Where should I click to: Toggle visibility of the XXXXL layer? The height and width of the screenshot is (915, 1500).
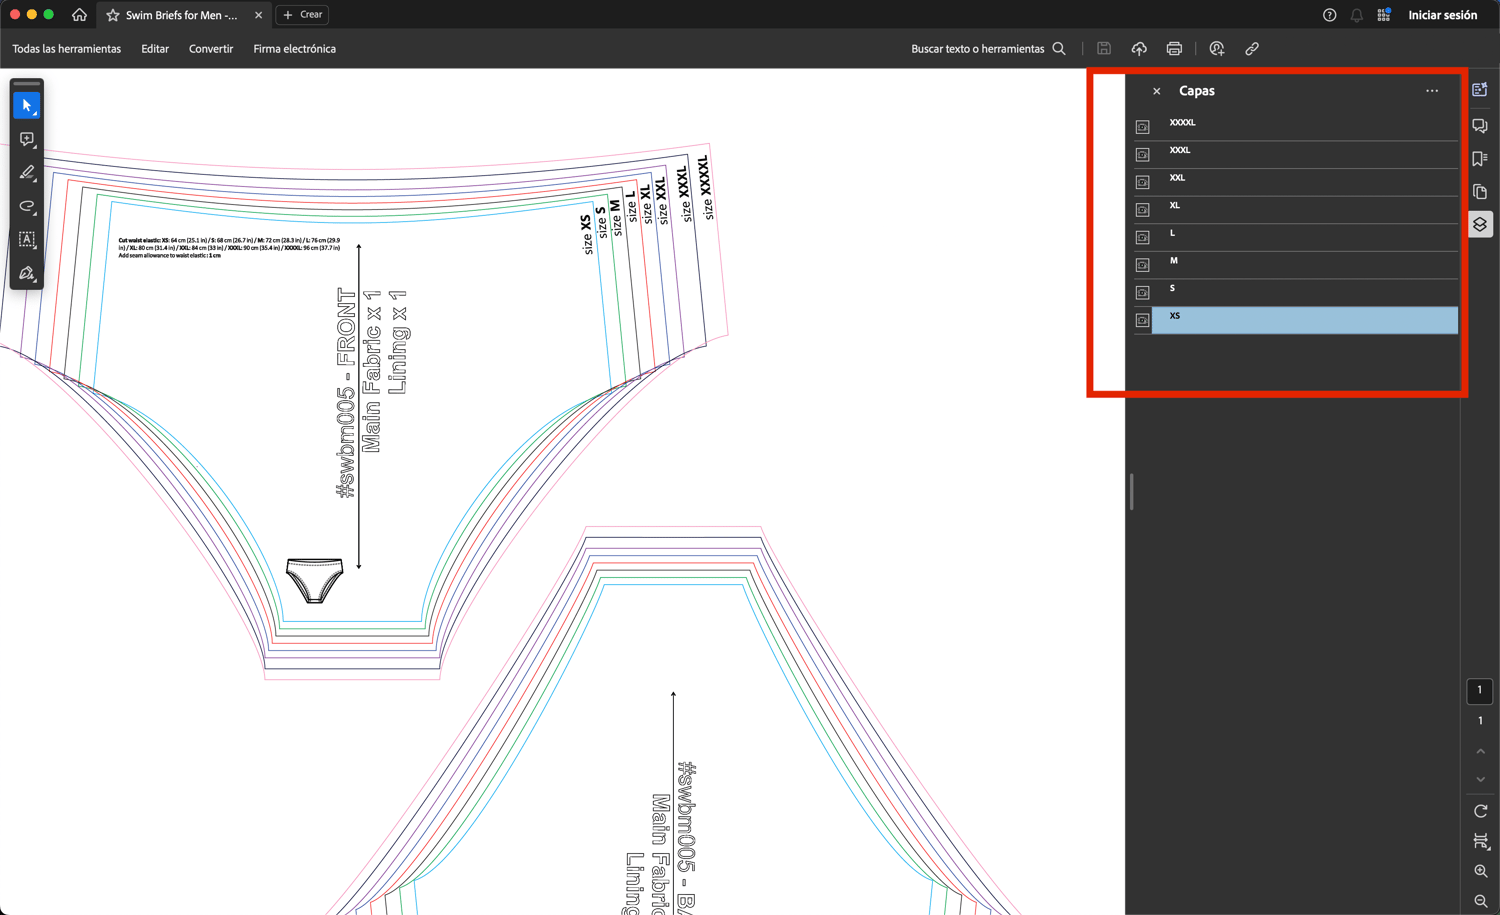(1142, 127)
